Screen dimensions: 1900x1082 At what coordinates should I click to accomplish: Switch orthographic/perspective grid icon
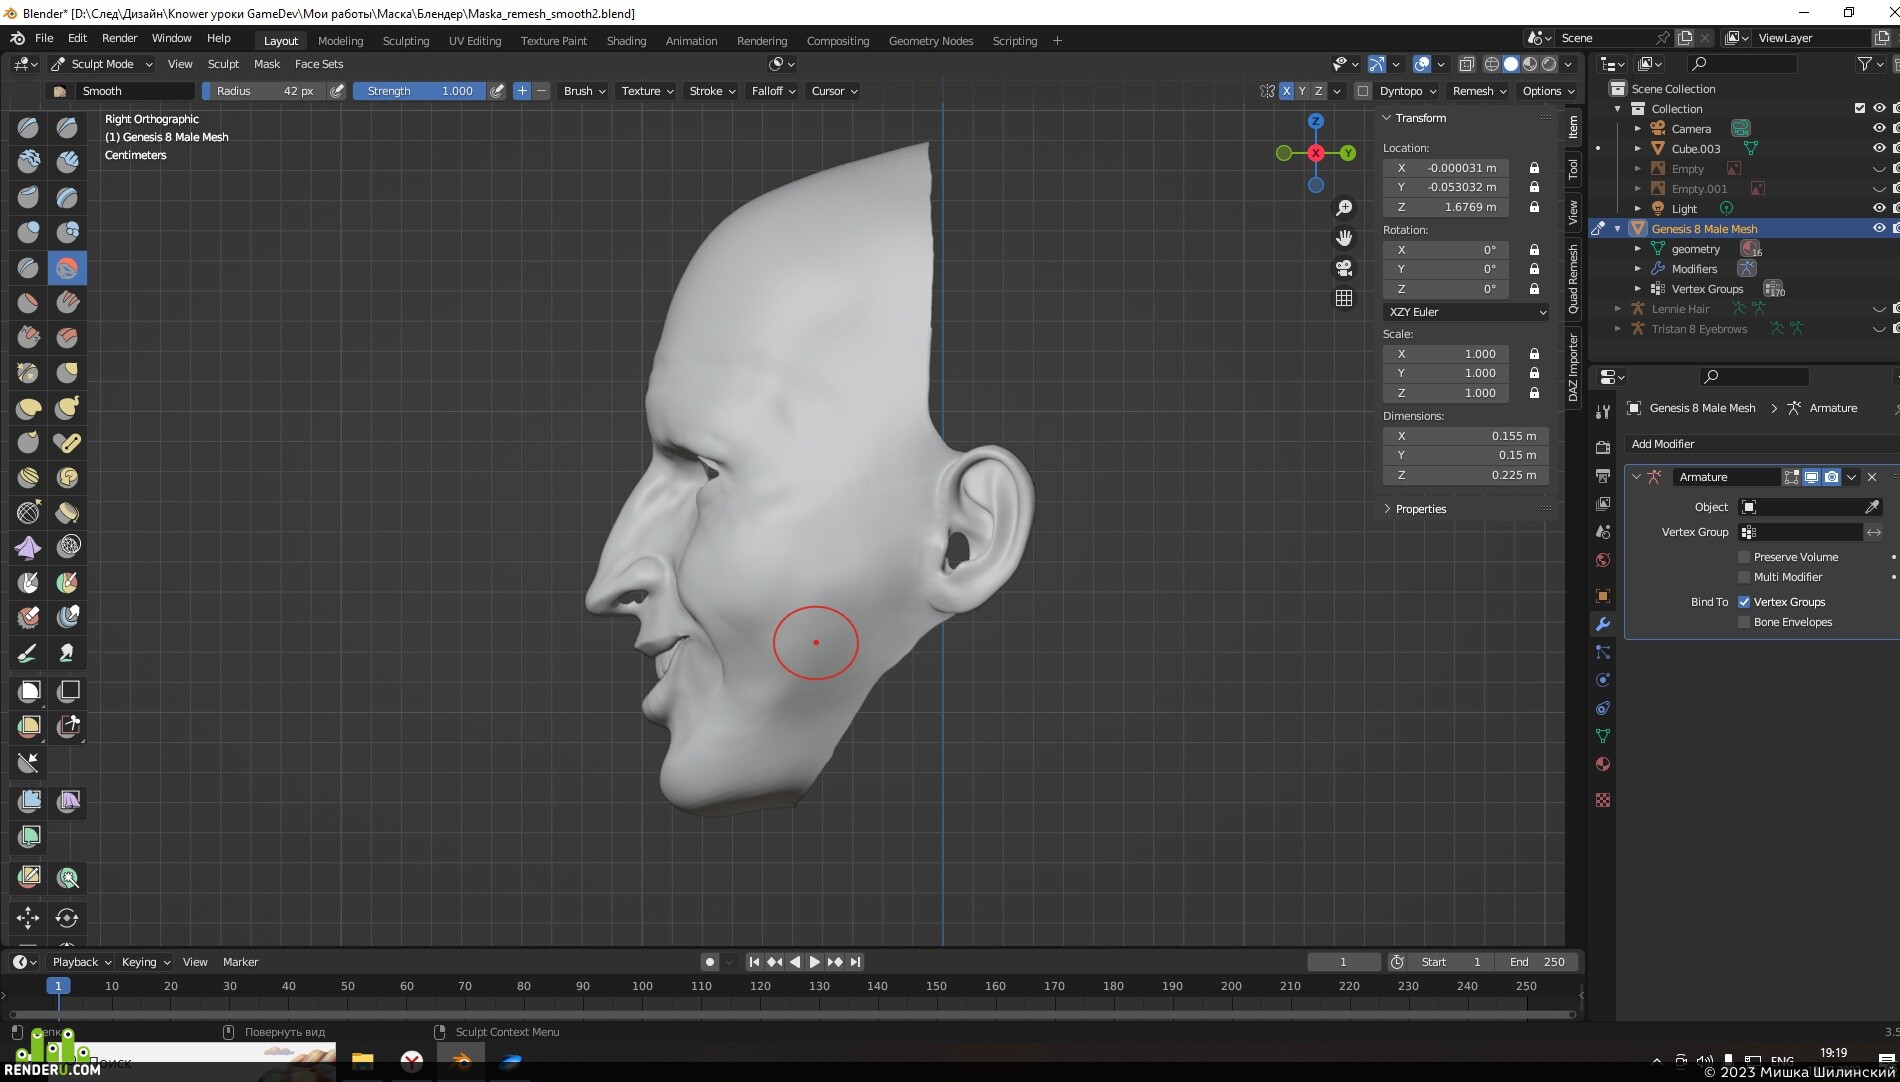tap(1344, 298)
